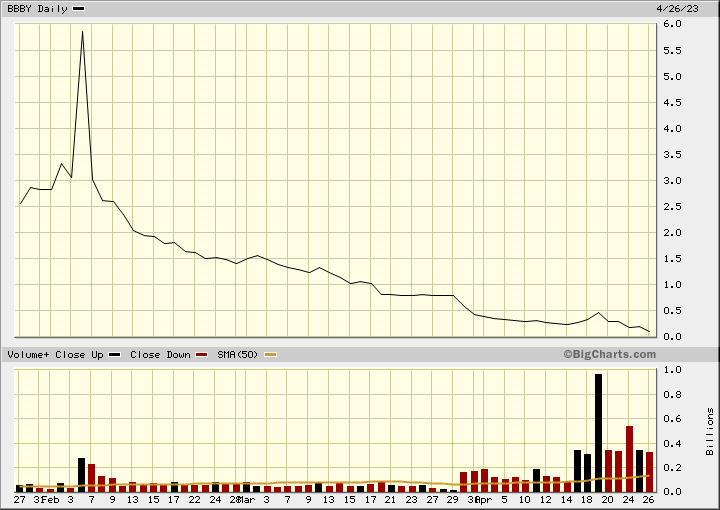720x510 pixels.
Task: Click the '2.5' price axis label
Action: [672, 207]
